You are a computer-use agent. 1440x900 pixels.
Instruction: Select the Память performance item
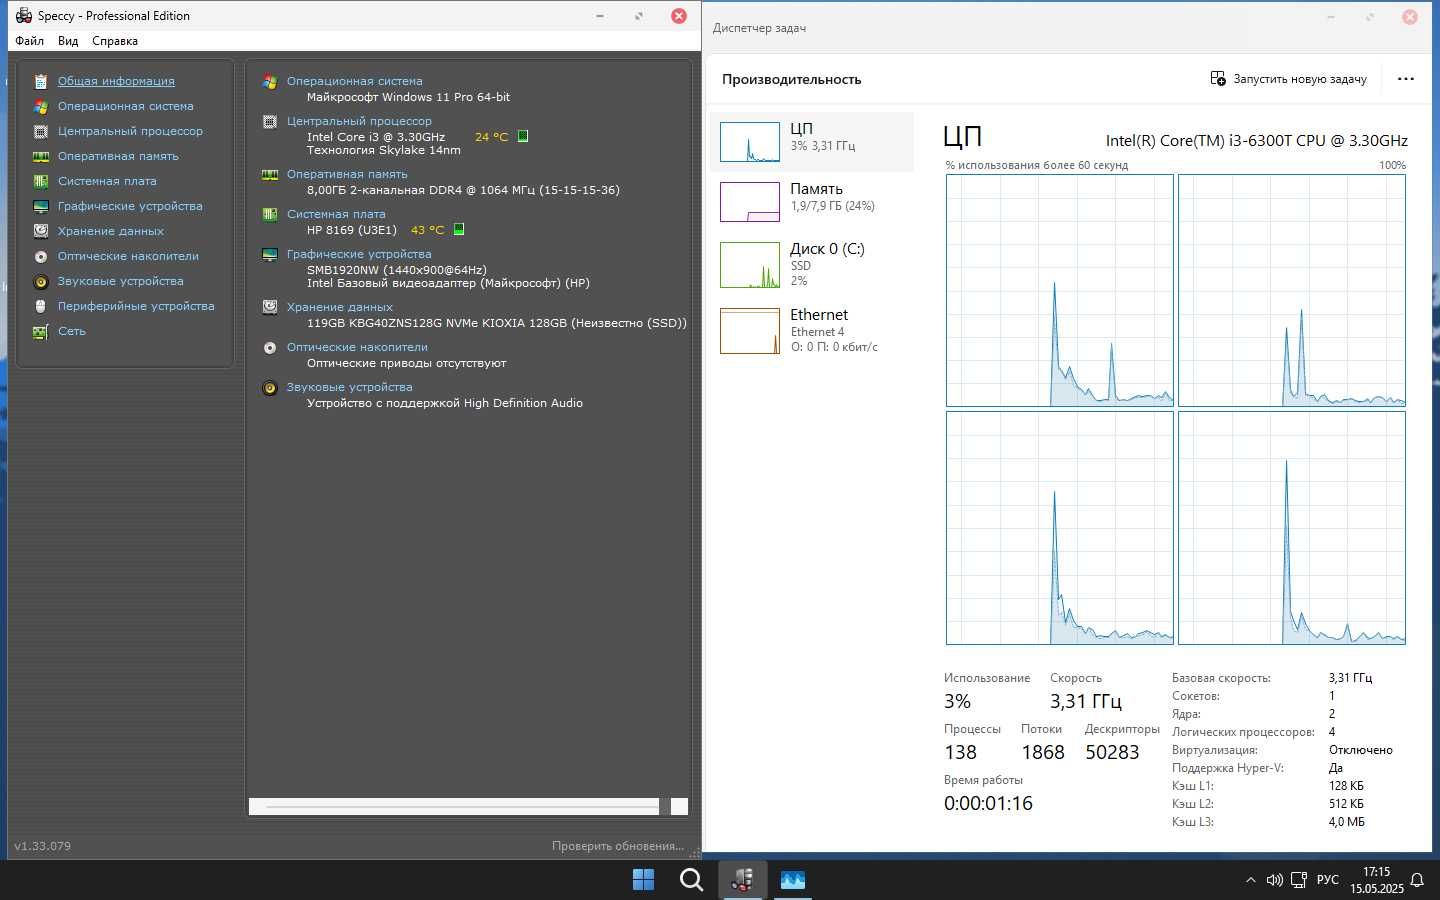point(812,202)
